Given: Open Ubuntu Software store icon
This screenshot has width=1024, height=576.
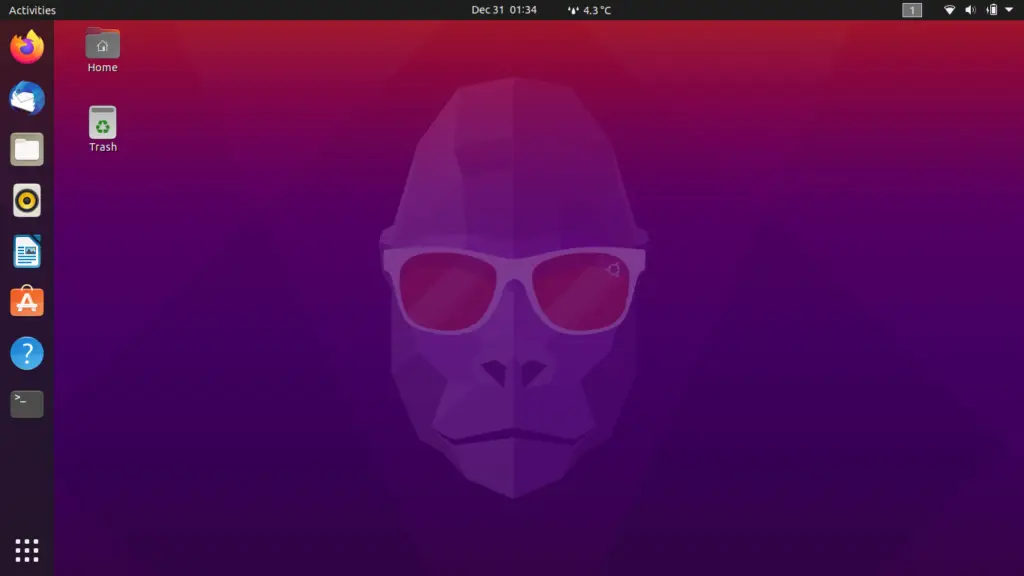Looking at the screenshot, I should [27, 302].
